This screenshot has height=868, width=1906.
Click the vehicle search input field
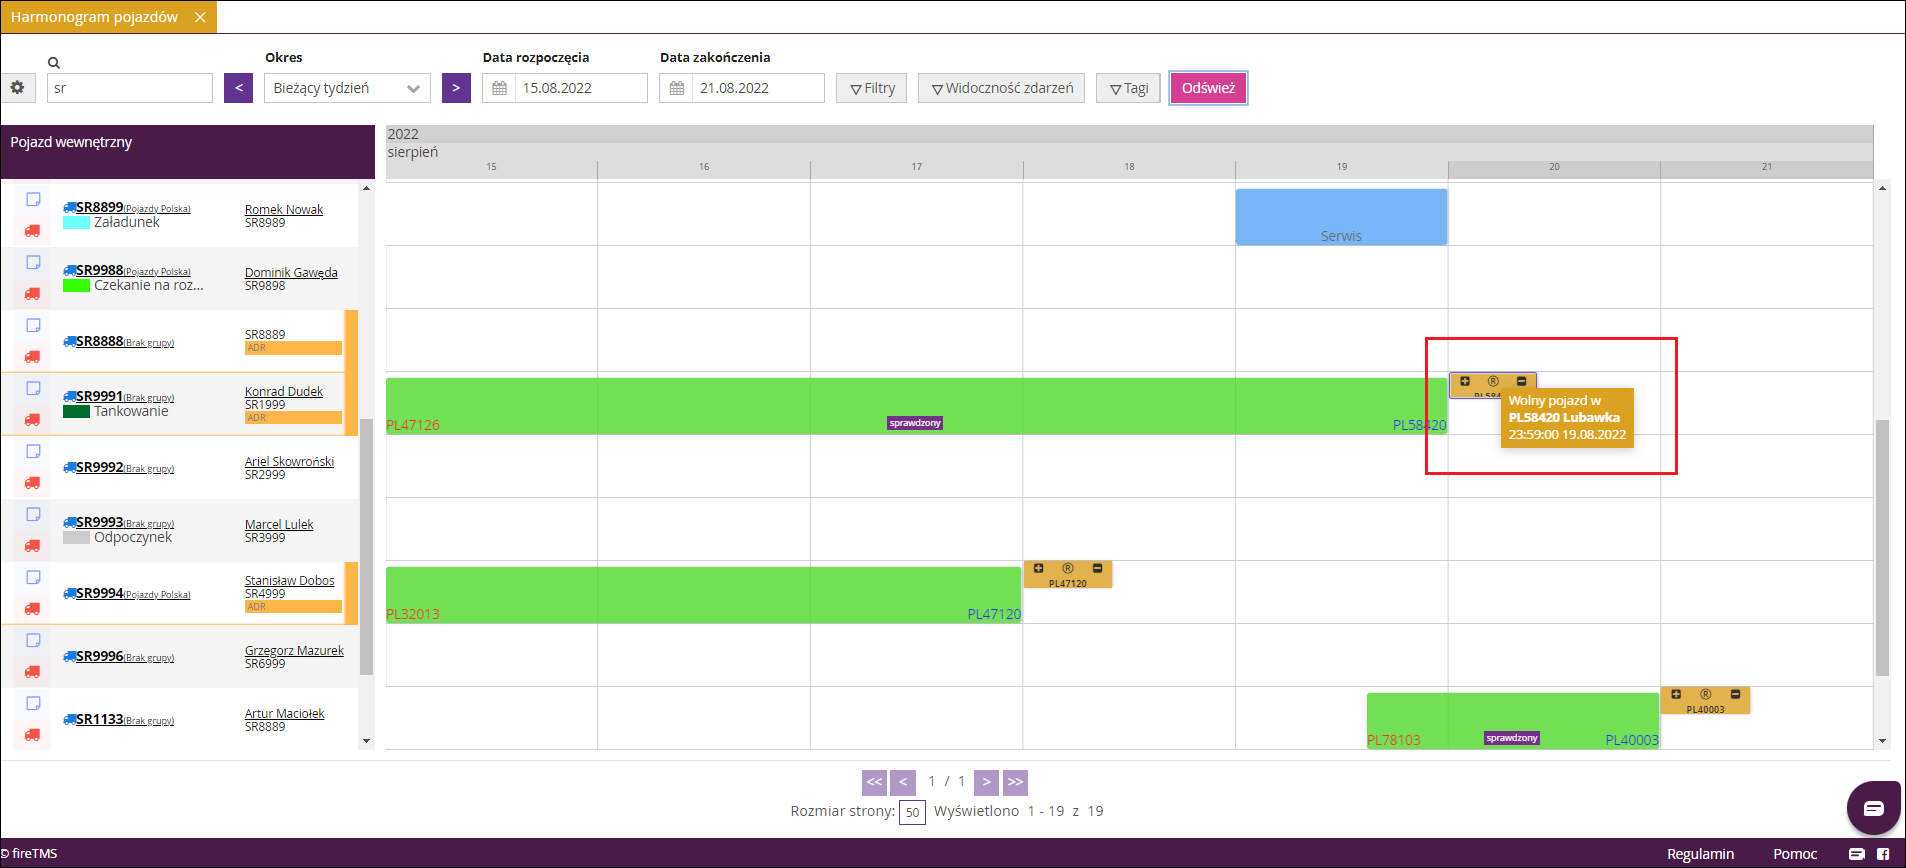click(130, 88)
